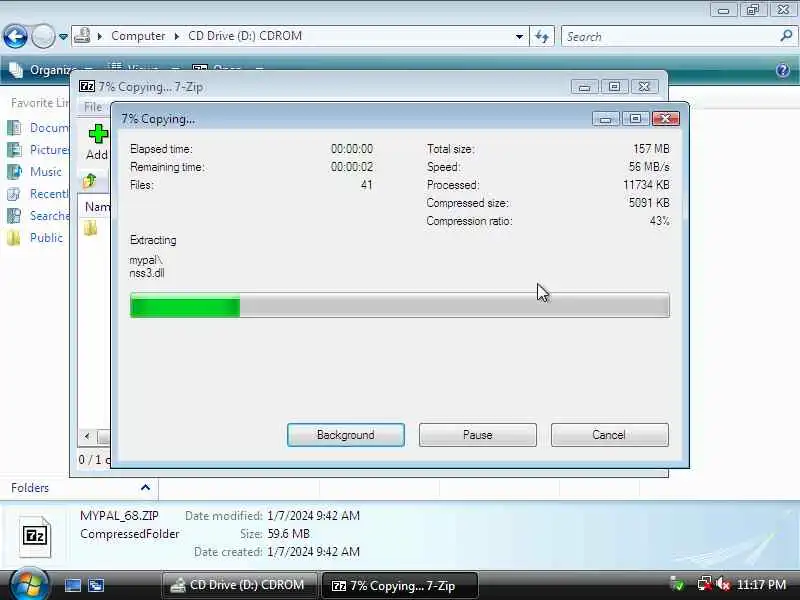Click the Total size value 157 MB
800x600 pixels.
(651, 148)
